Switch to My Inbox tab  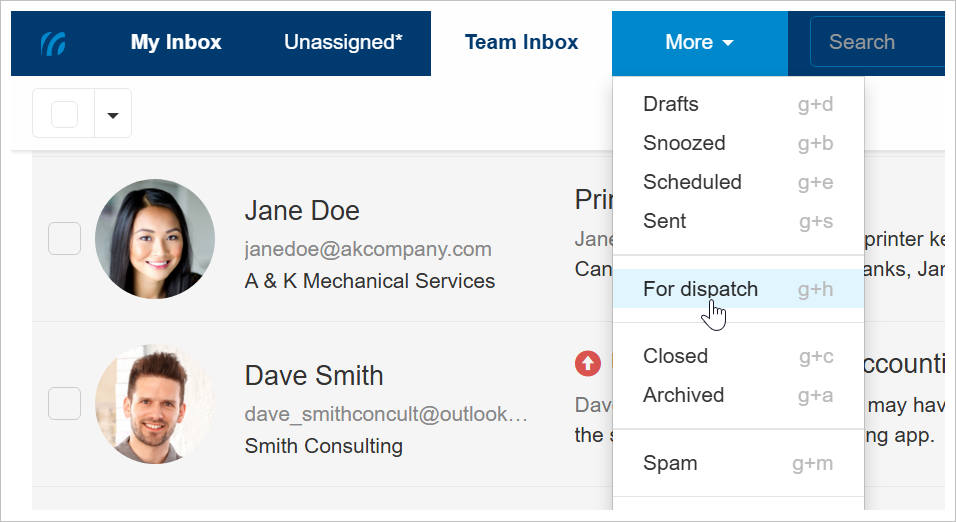(176, 43)
